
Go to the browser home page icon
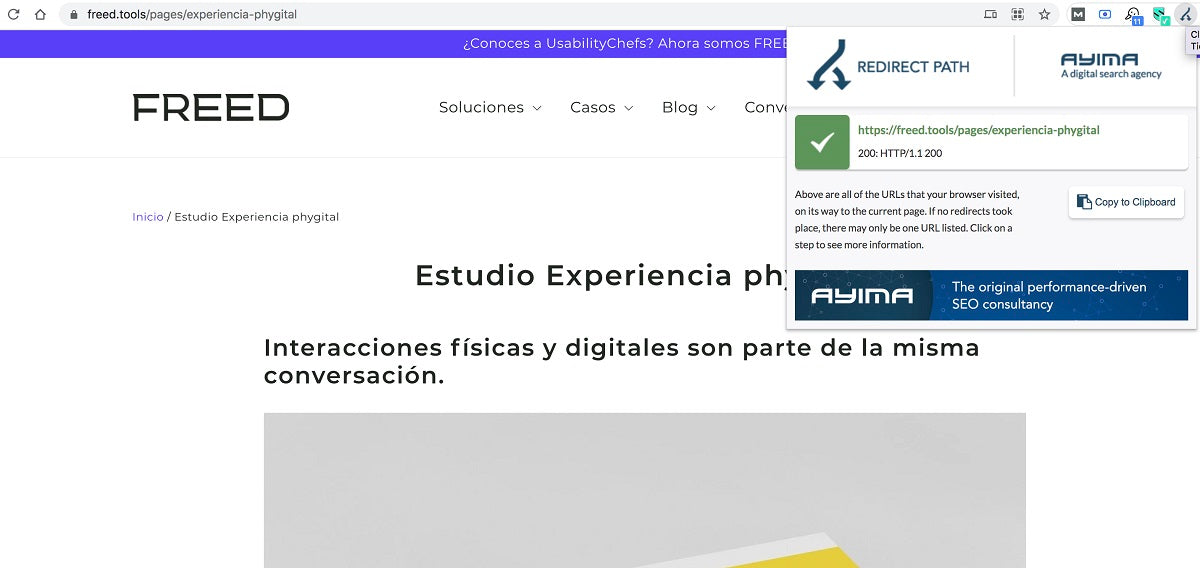[x=40, y=14]
